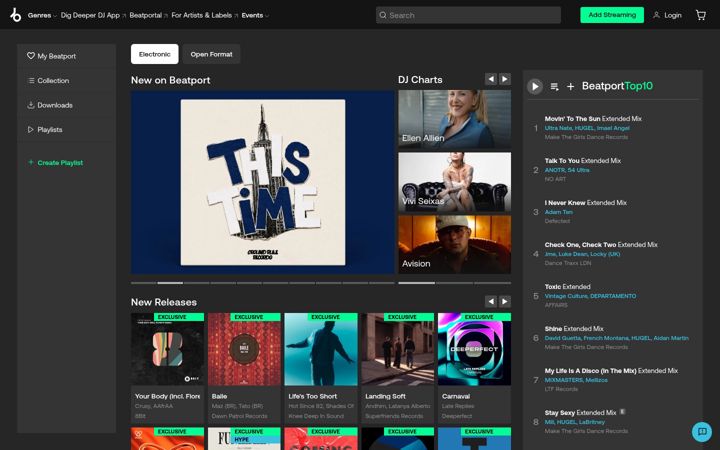
Task: Click label Defected
Action: tap(557, 221)
